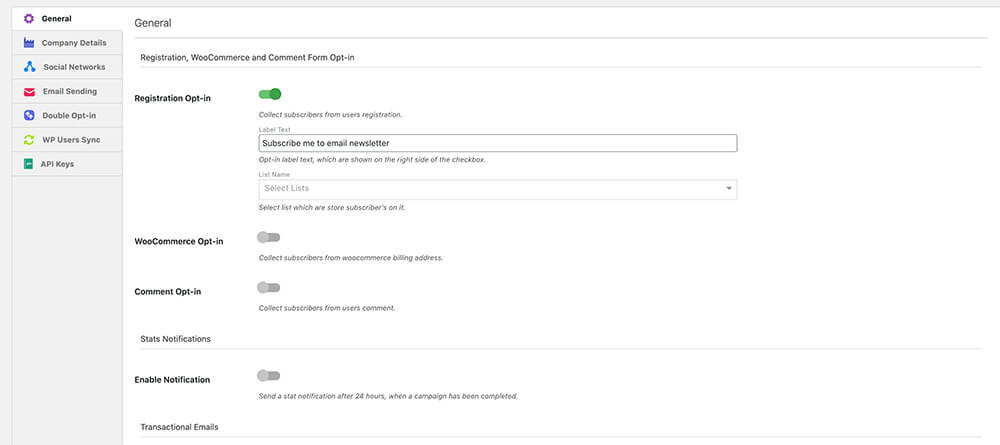This screenshot has height=445, width=1000.
Task: Click the API Keys icon
Action: click(x=29, y=164)
